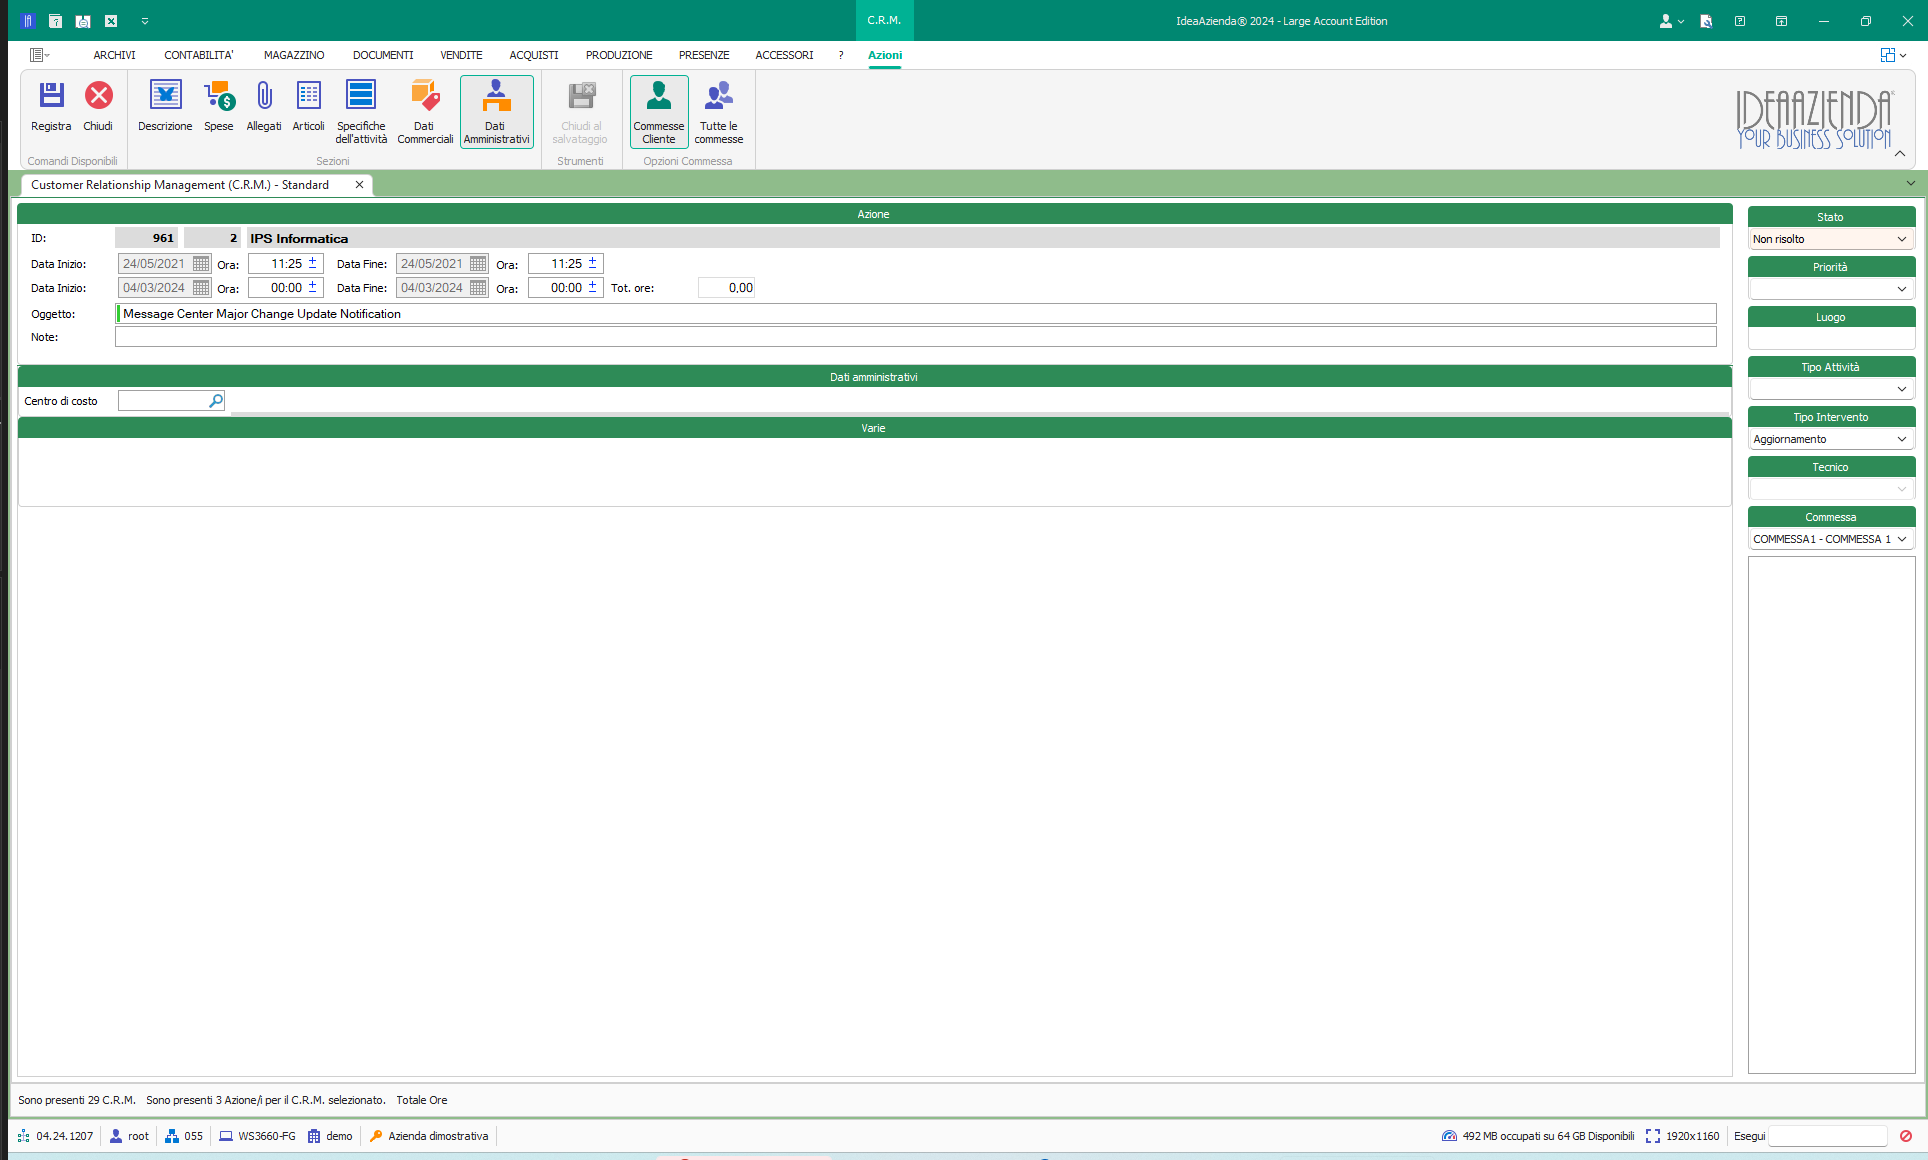This screenshot has height=1160, width=1928.
Task: Open the MAGAZZINO menu
Action: tap(294, 56)
